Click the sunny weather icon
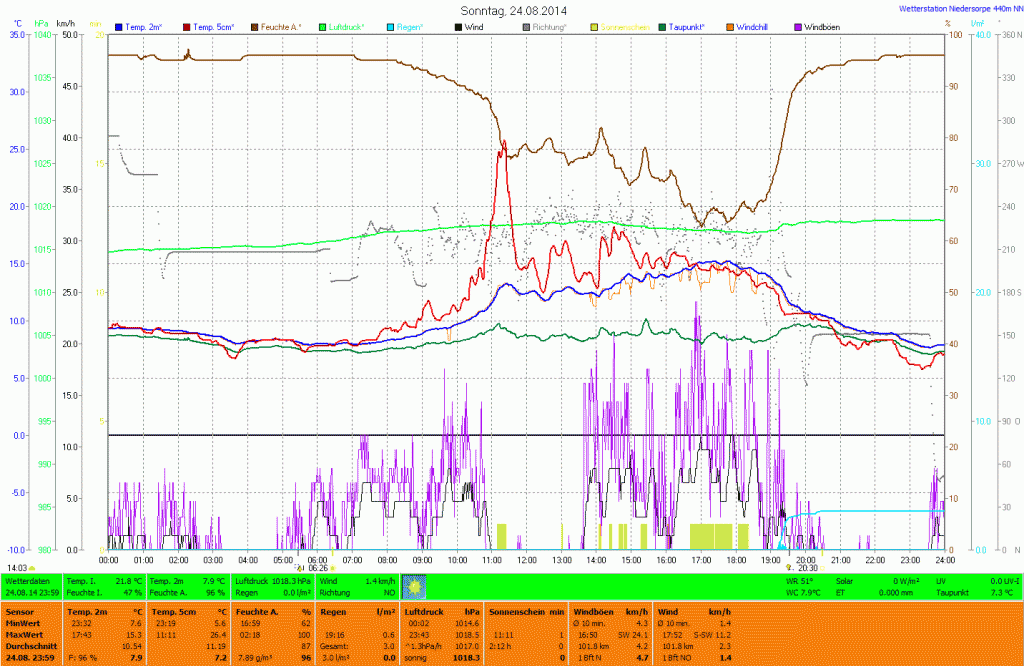Screen dimensions: 1024x666 (x=413, y=586)
